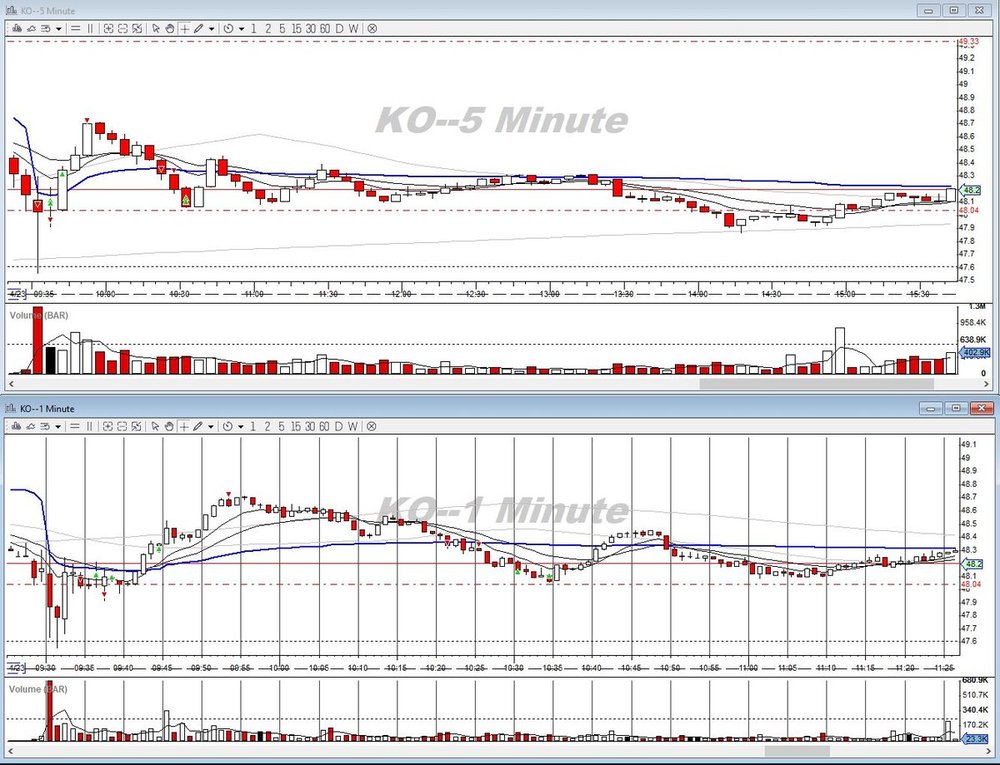This screenshot has height=765, width=1000.
Task: Click Volume (BAR) label in 1 Minute chart
Action: click(38, 689)
